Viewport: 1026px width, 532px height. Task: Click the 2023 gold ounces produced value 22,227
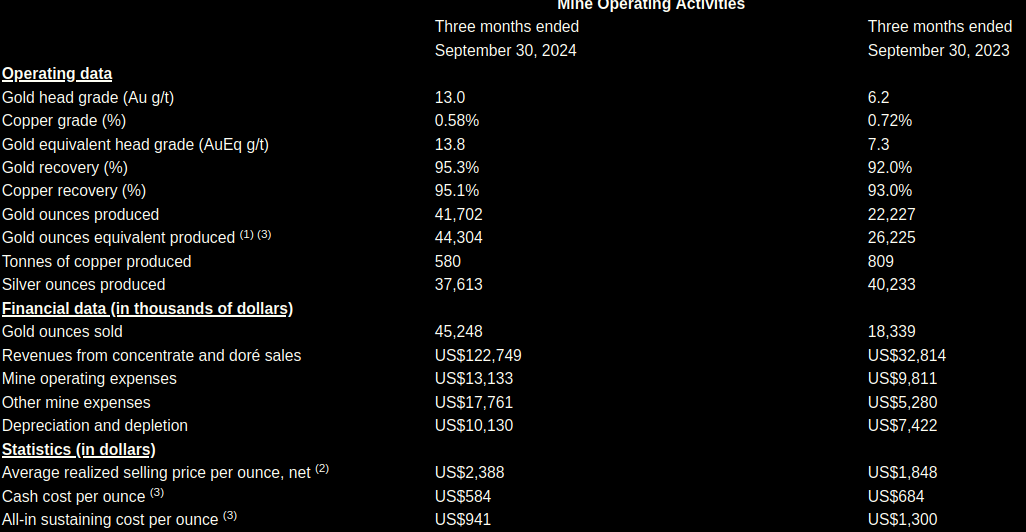tap(892, 214)
